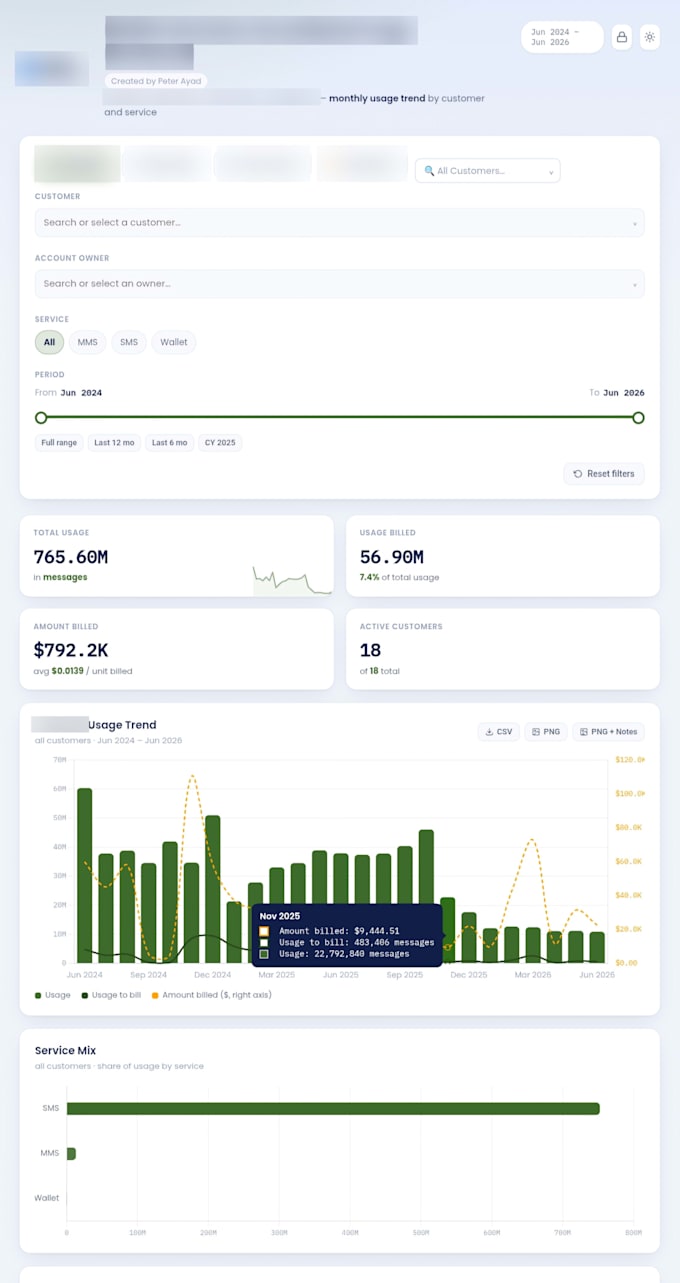Toggle the Usage legend series
This screenshot has height=1283, width=680.
click(53, 995)
